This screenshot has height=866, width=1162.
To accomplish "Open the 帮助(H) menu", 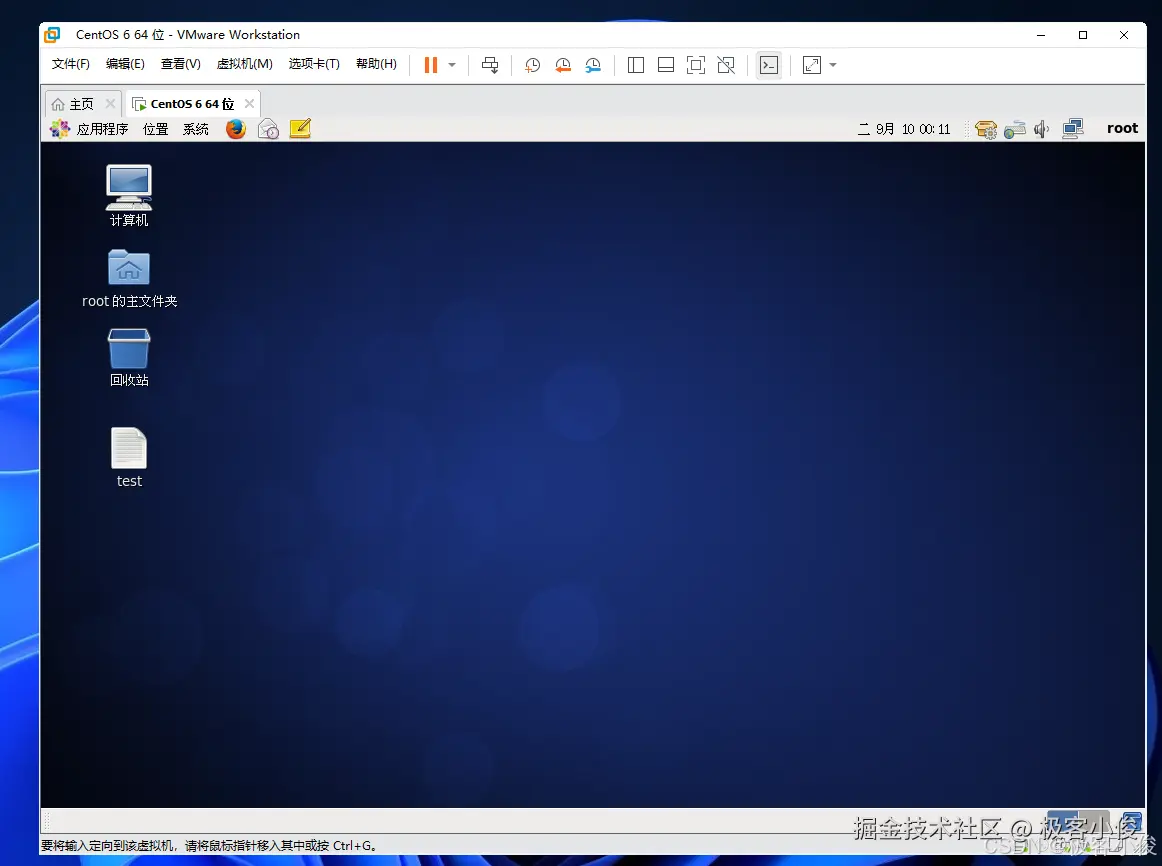I will tap(376, 64).
